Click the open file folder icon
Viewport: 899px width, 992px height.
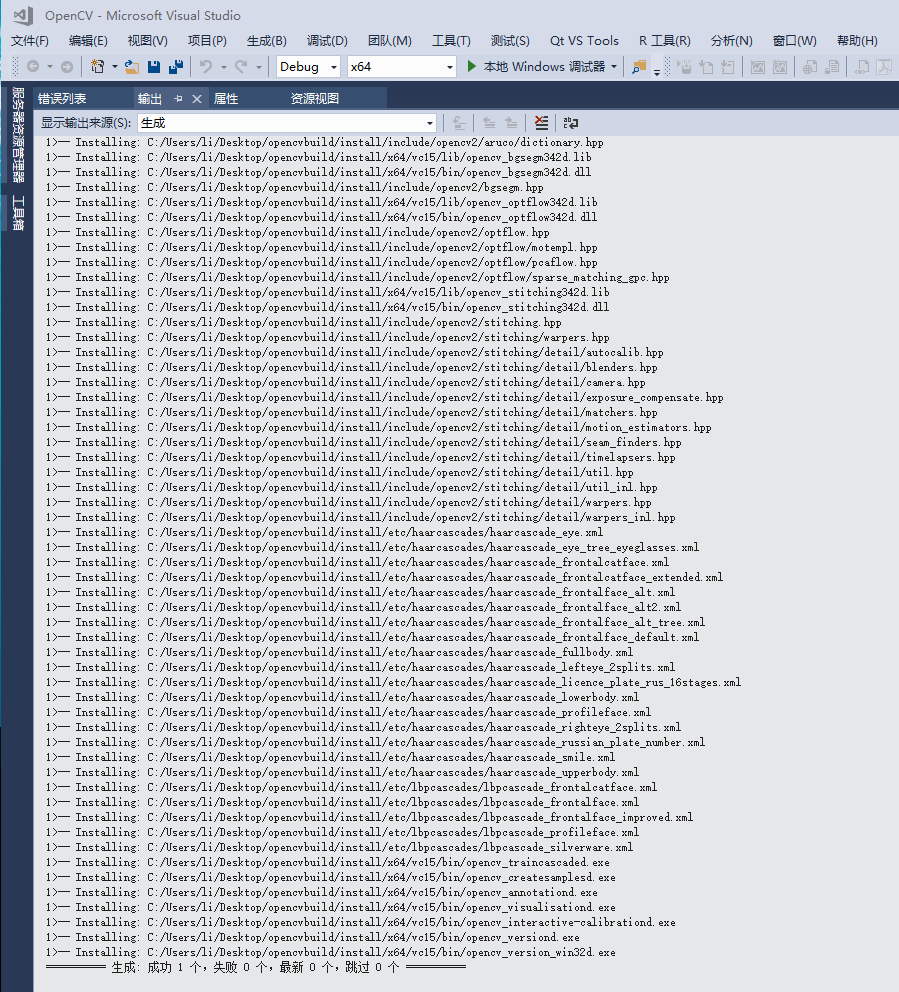point(132,66)
